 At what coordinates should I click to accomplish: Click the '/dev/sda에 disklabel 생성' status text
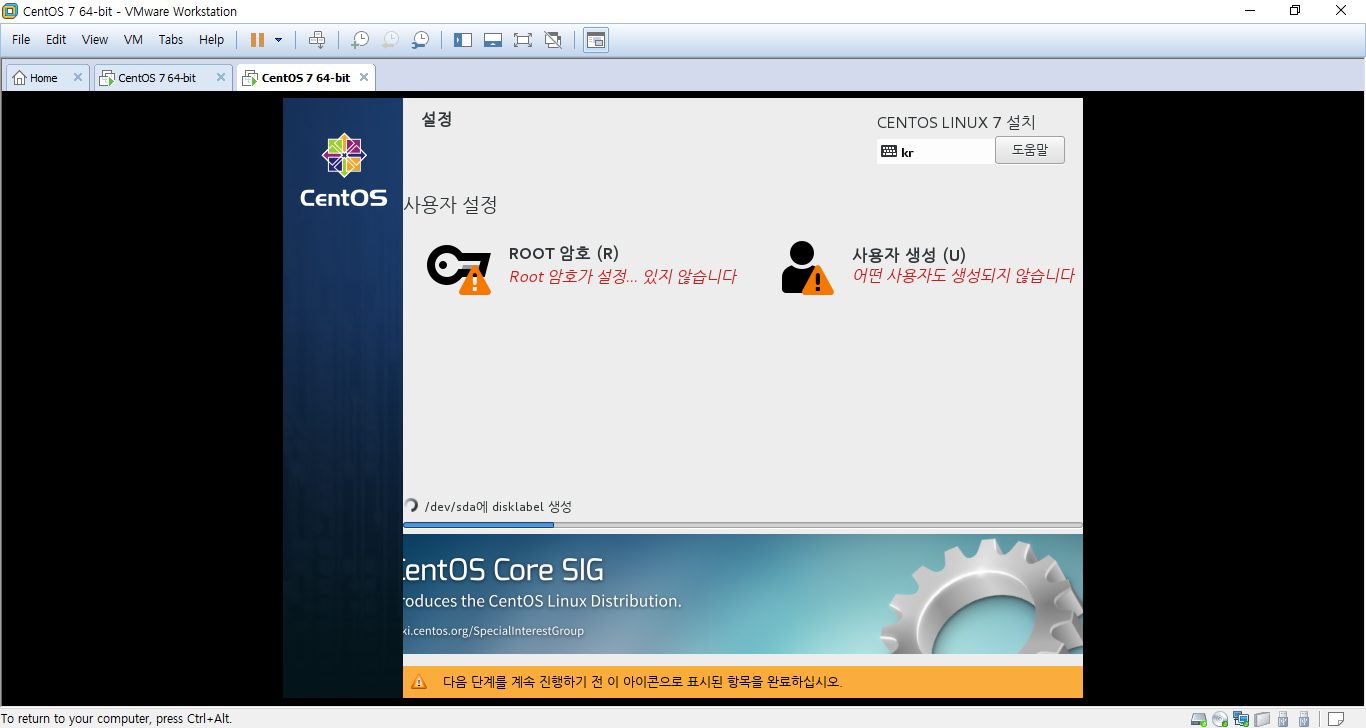coord(498,507)
